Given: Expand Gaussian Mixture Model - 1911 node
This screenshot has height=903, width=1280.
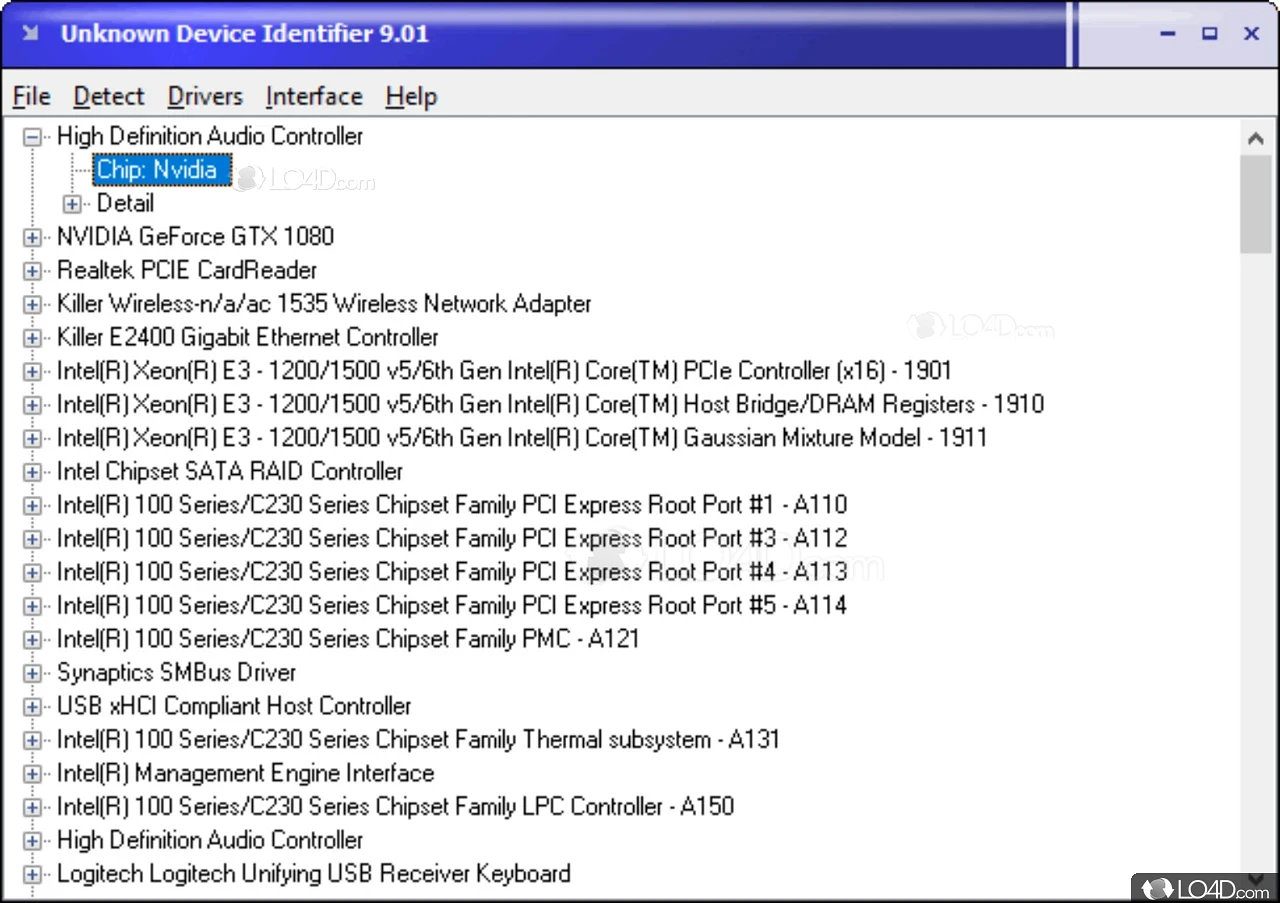Looking at the screenshot, I should [33, 439].
